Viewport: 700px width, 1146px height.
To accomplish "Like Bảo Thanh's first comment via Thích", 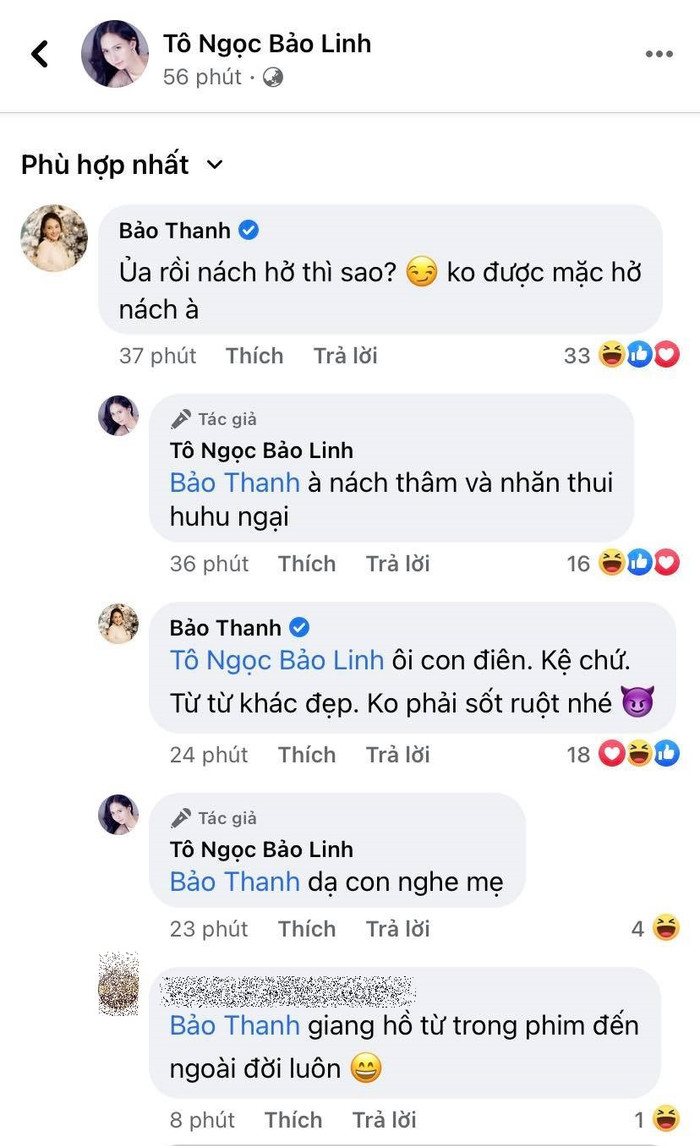I will point(254,355).
